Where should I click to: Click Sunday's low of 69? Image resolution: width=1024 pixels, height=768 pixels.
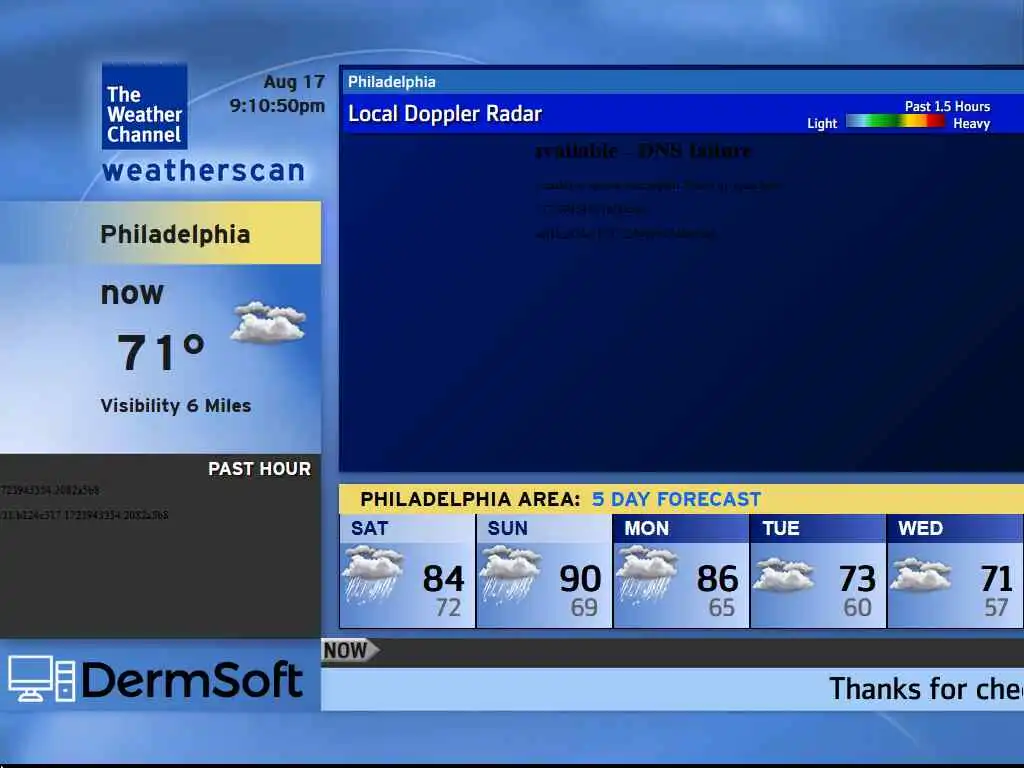click(584, 608)
